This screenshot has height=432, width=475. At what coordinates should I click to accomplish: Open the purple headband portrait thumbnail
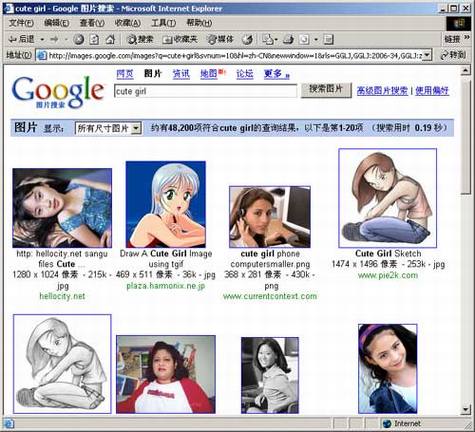click(387, 369)
